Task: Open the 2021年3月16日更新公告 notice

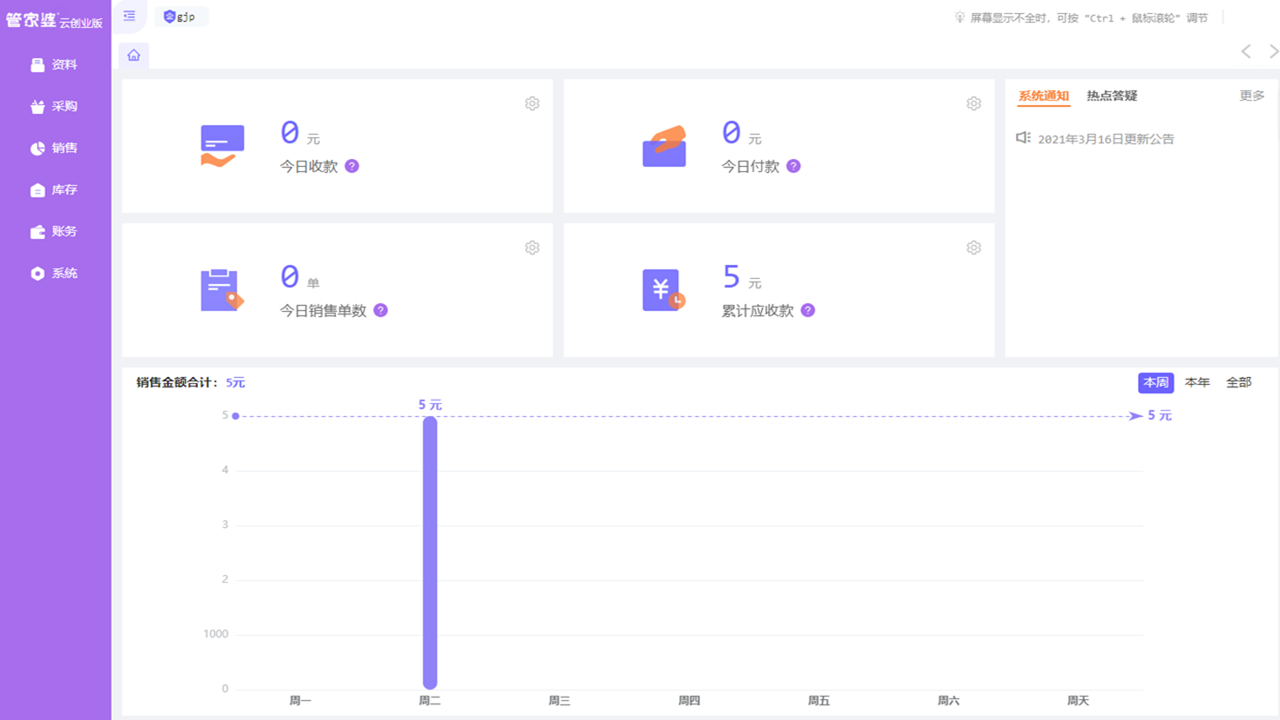Action: tap(1105, 139)
